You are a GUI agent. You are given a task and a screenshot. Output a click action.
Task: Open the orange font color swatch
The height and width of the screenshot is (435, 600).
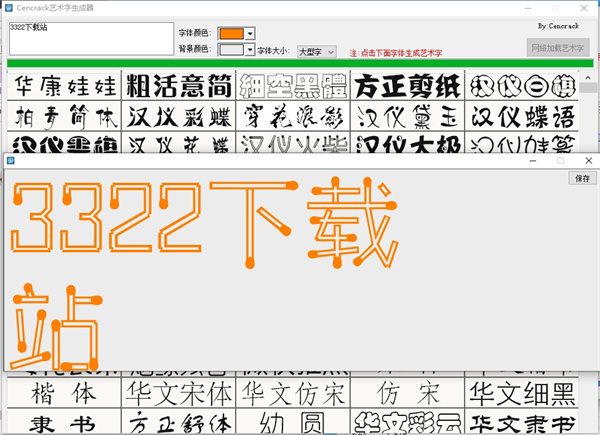[231, 33]
